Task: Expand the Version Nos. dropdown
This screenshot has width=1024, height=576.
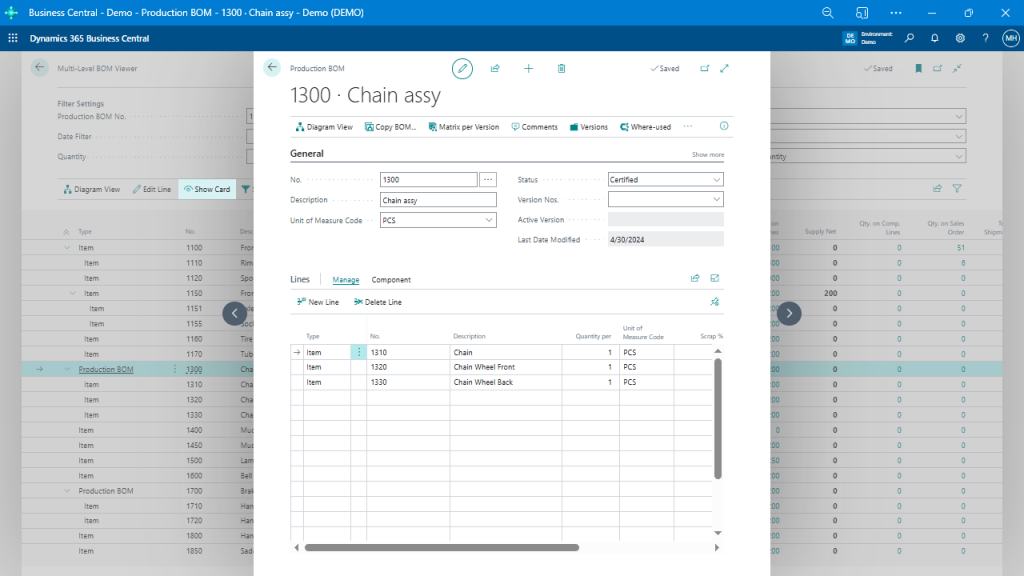Action: [665, 200]
